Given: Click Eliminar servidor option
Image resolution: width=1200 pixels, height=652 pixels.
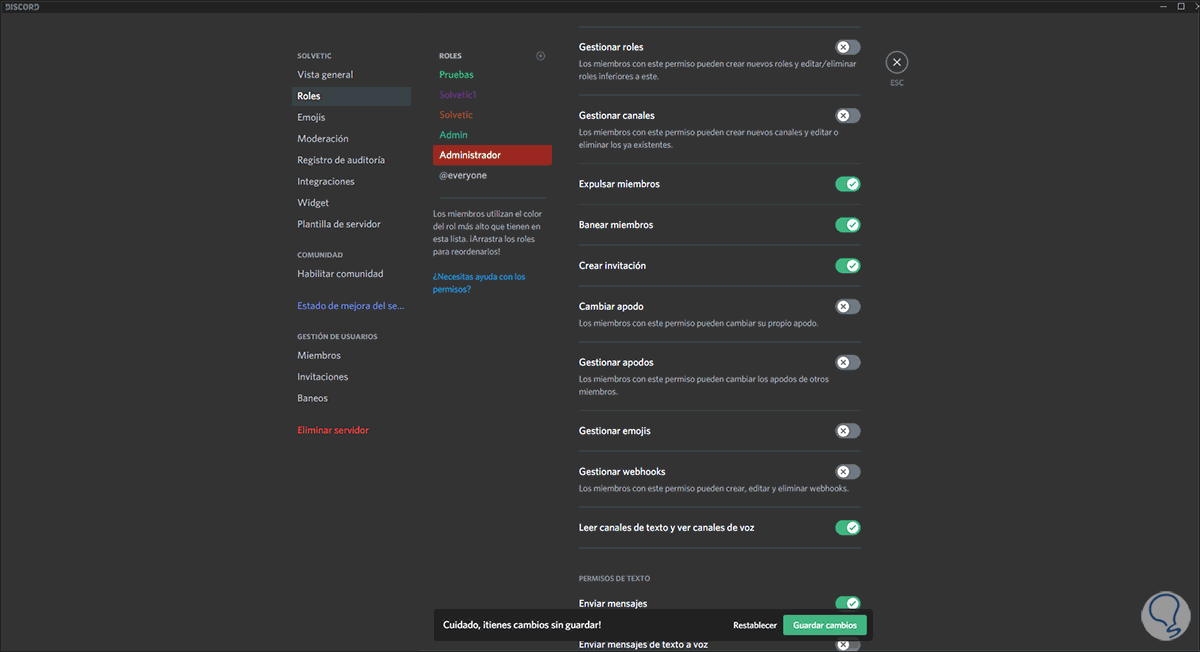Looking at the screenshot, I should [333, 430].
